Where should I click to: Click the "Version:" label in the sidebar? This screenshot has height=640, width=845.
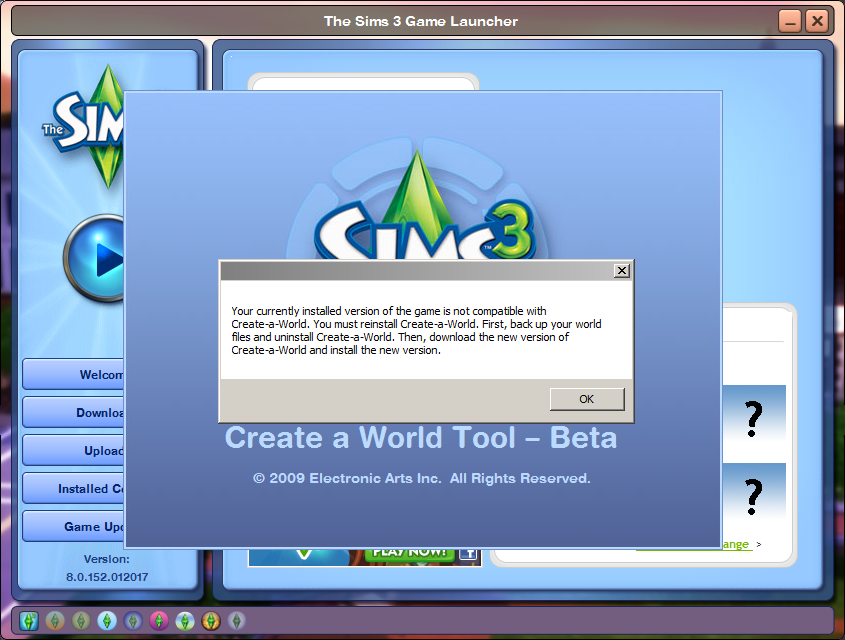point(107,559)
